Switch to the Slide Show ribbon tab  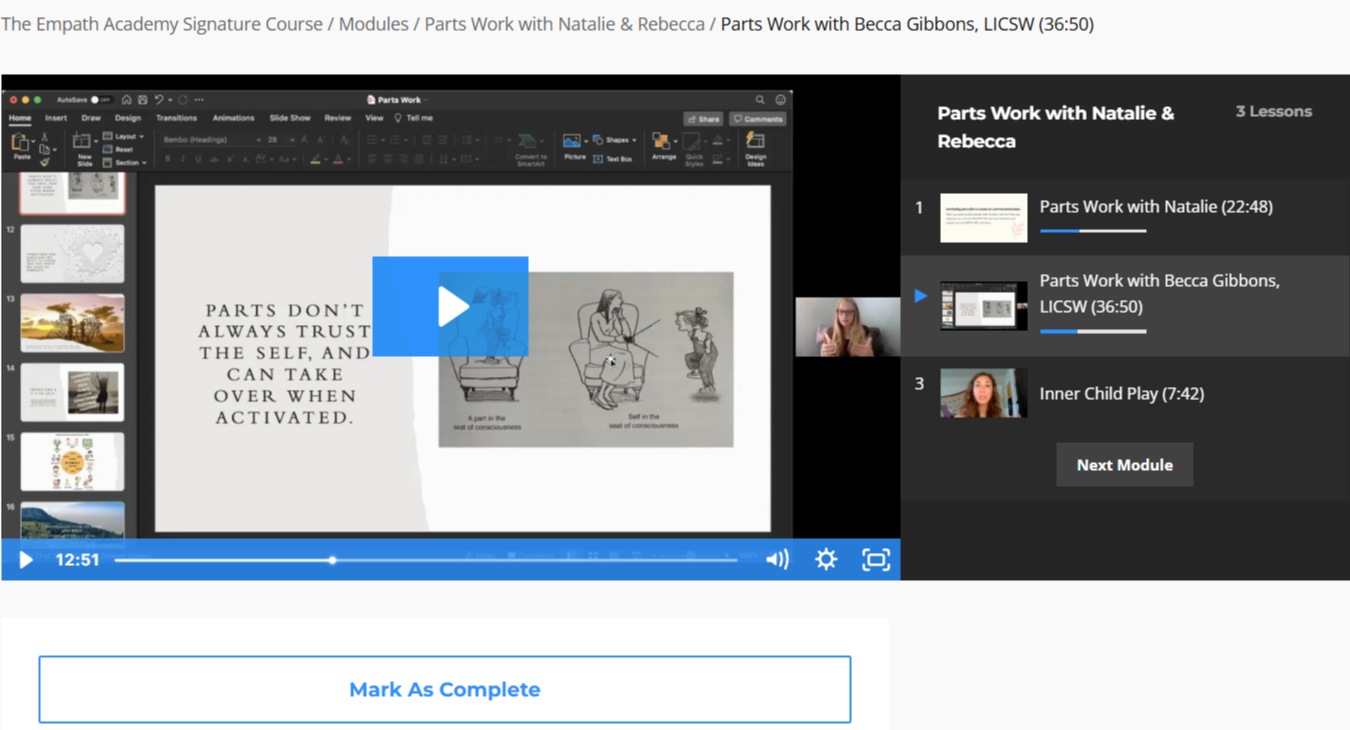tap(290, 118)
